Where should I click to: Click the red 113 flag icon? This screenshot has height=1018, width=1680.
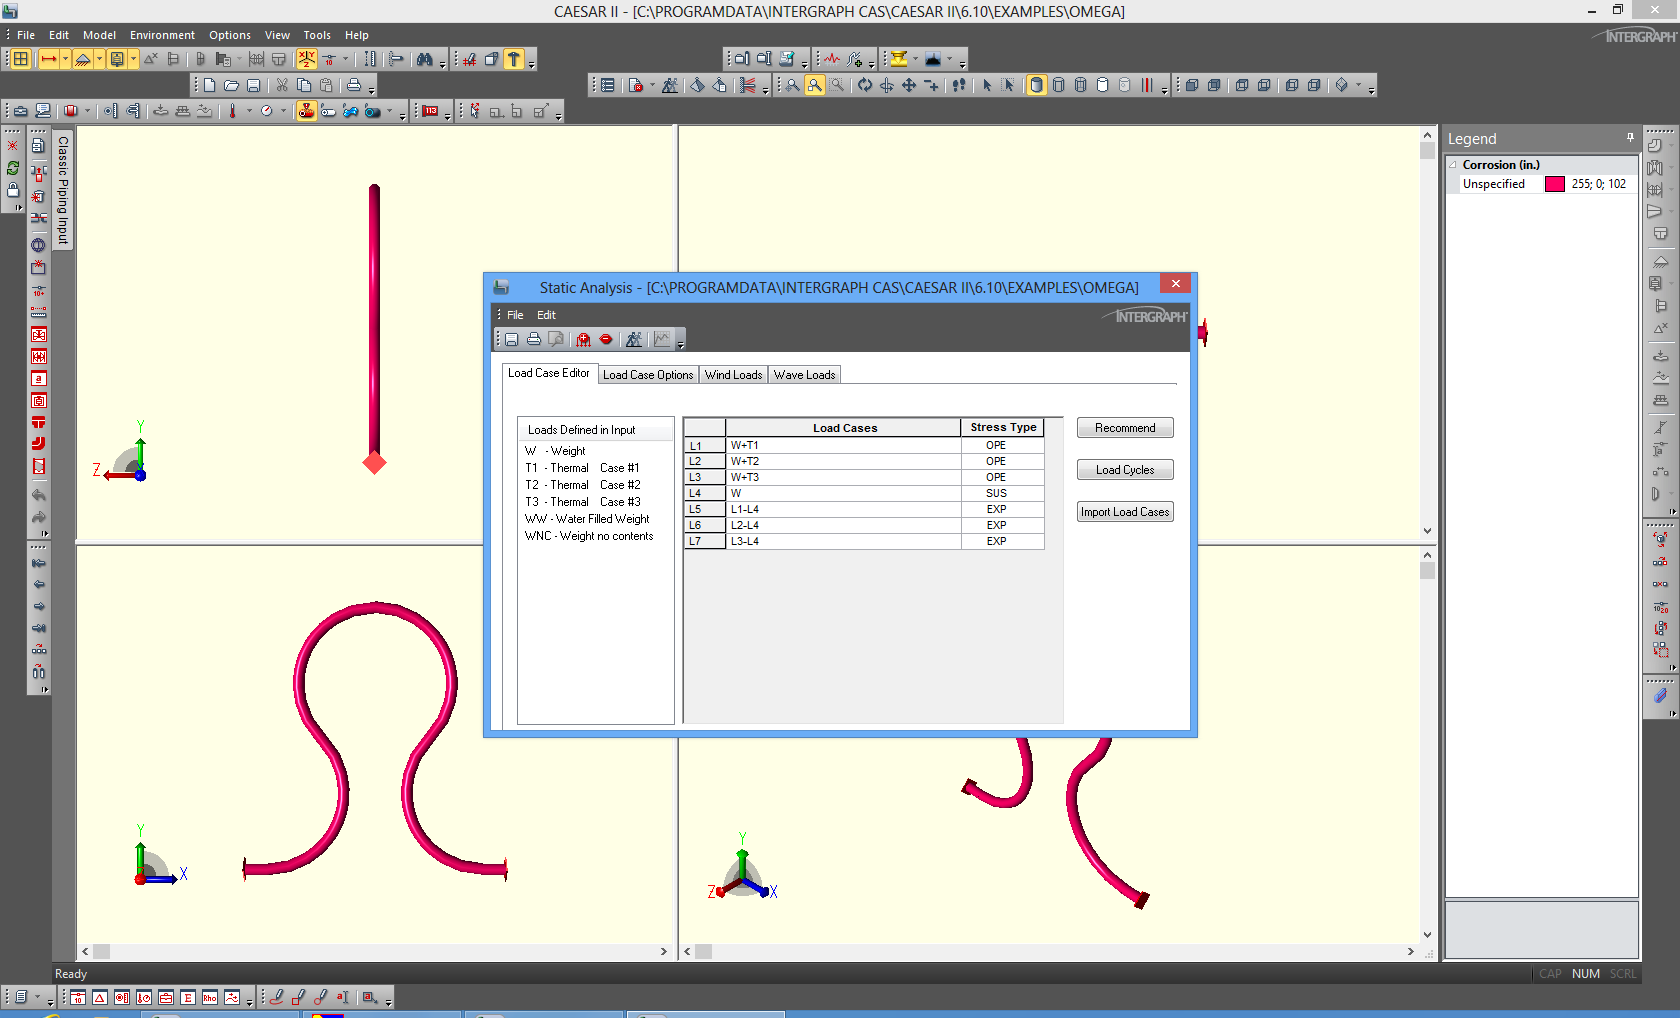tap(430, 111)
